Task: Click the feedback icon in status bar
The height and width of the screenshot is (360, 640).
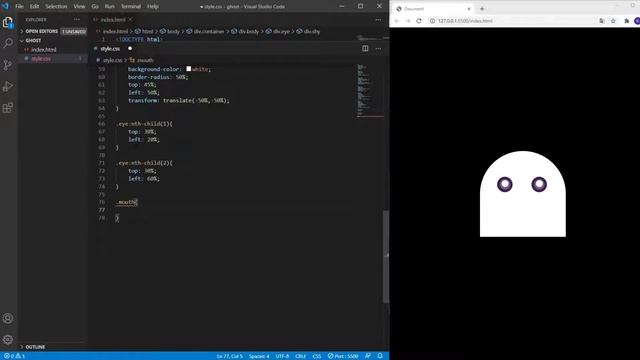Action: click(368, 356)
